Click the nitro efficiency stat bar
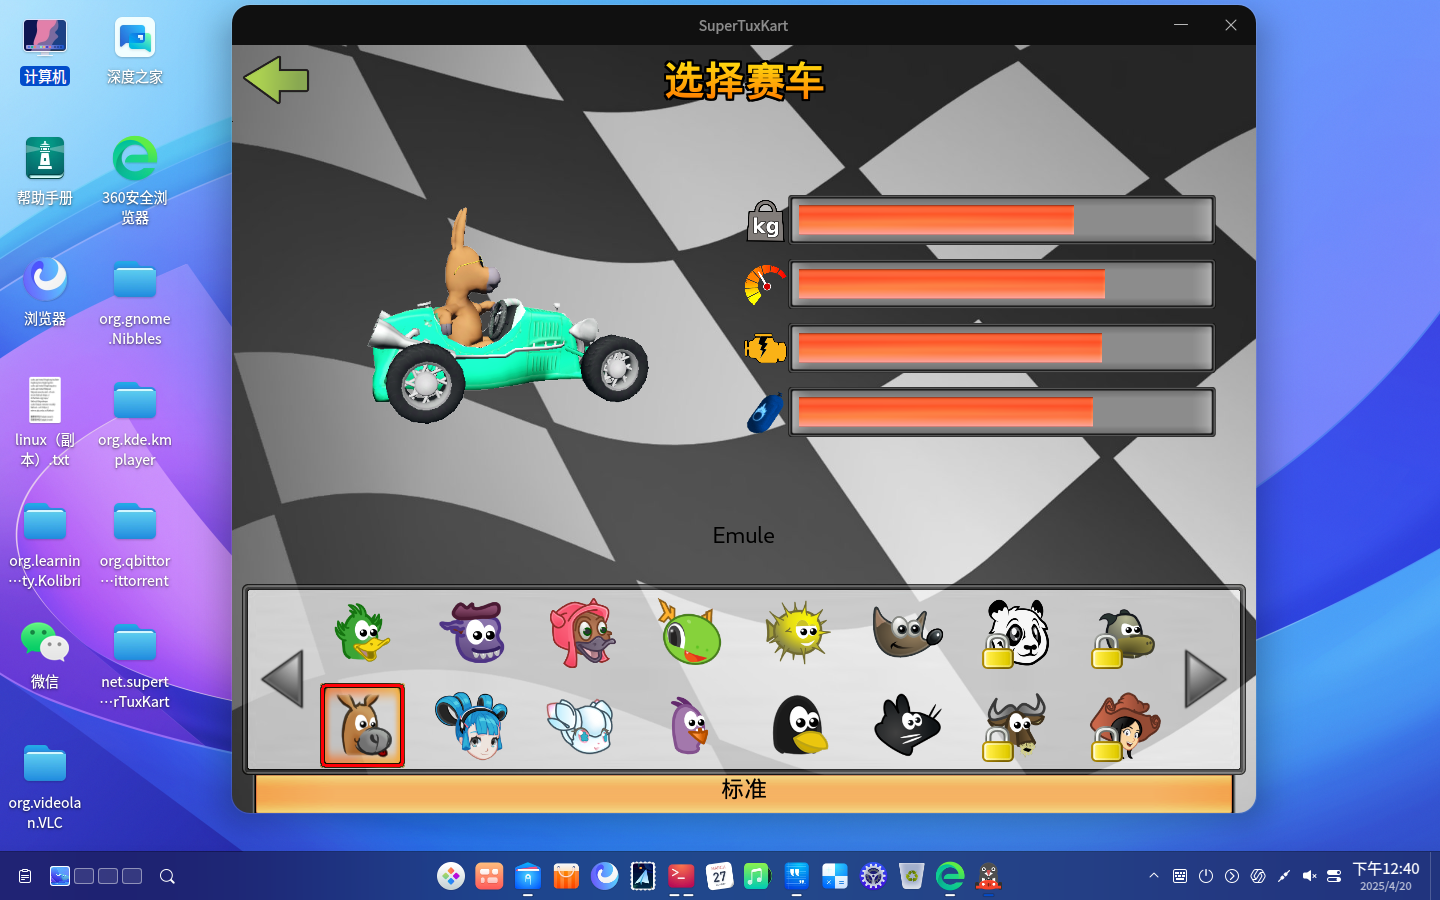The width and height of the screenshot is (1440, 900). 1001,412
